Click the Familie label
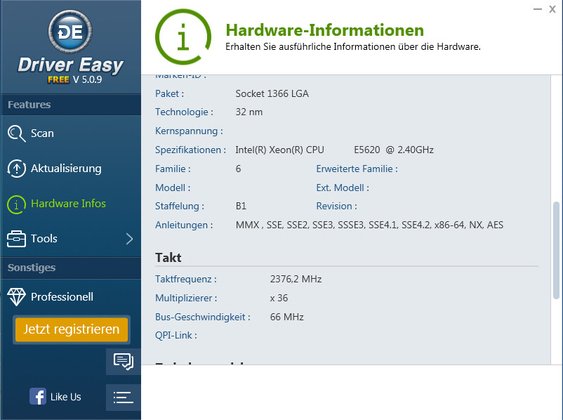Image resolution: width=563 pixels, height=420 pixels. pos(173,169)
